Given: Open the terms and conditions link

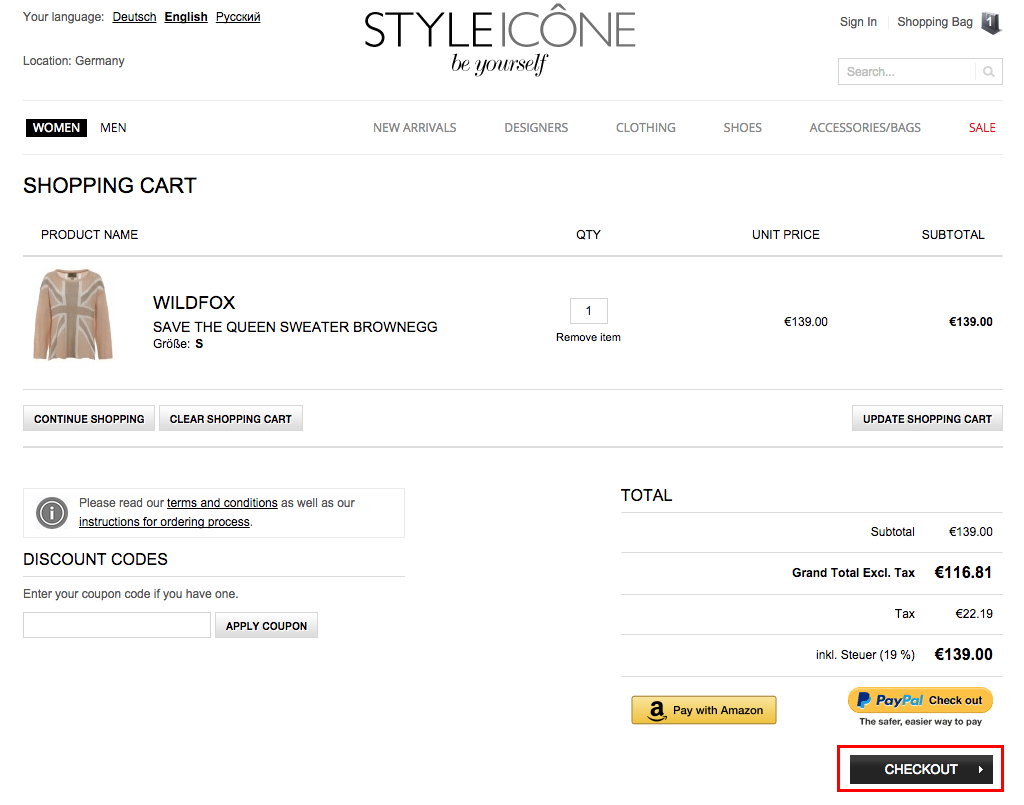Looking at the screenshot, I should click(x=222, y=503).
